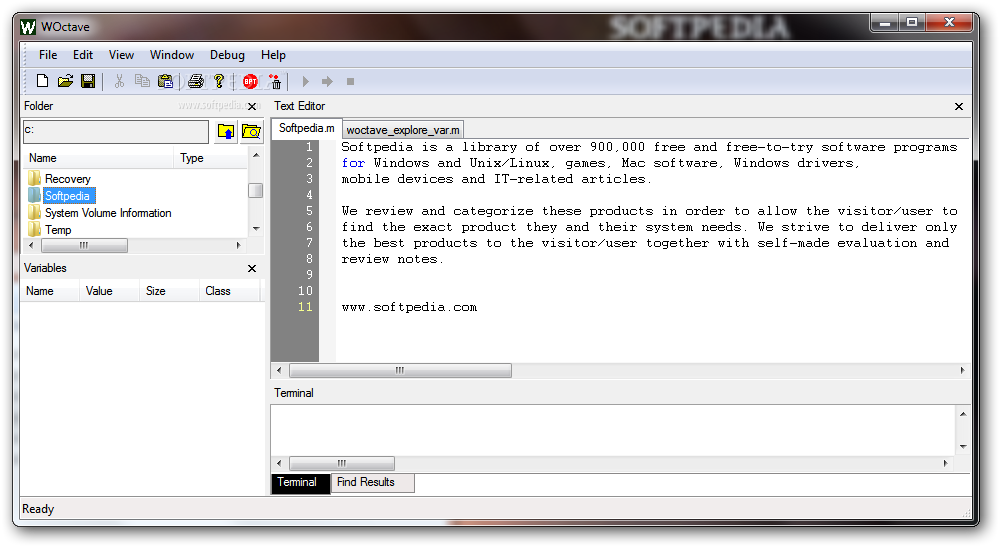Click the Variables Name column header
Image resolution: width=1000 pixels, height=547 pixels.
click(x=50, y=291)
